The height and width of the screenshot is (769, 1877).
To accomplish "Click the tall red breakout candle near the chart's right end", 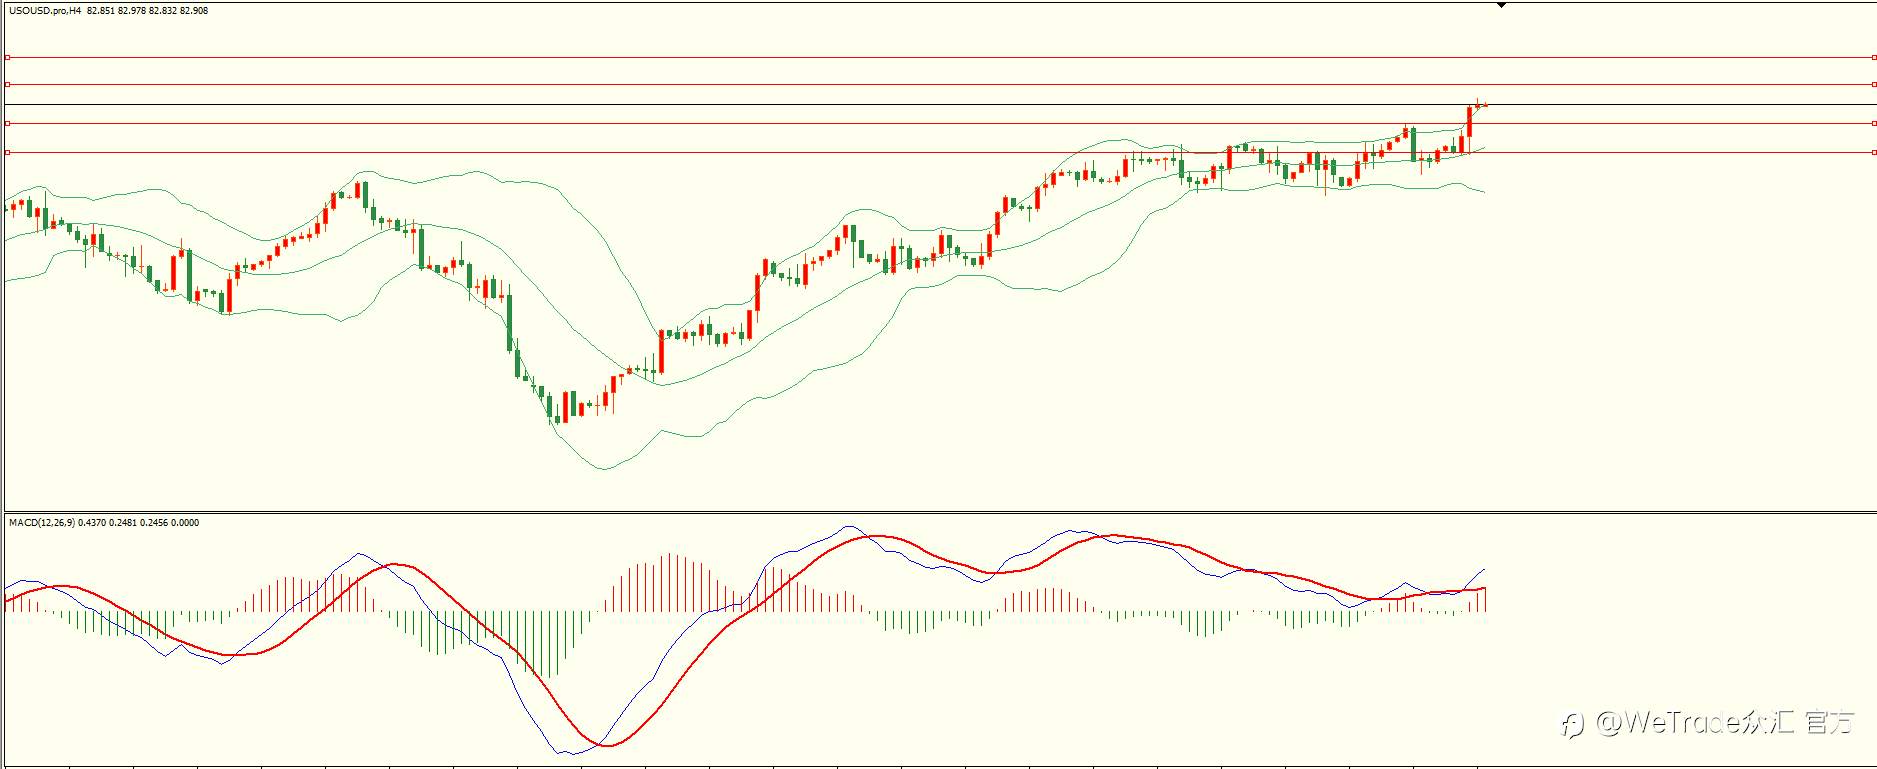I will [x=1469, y=122].
